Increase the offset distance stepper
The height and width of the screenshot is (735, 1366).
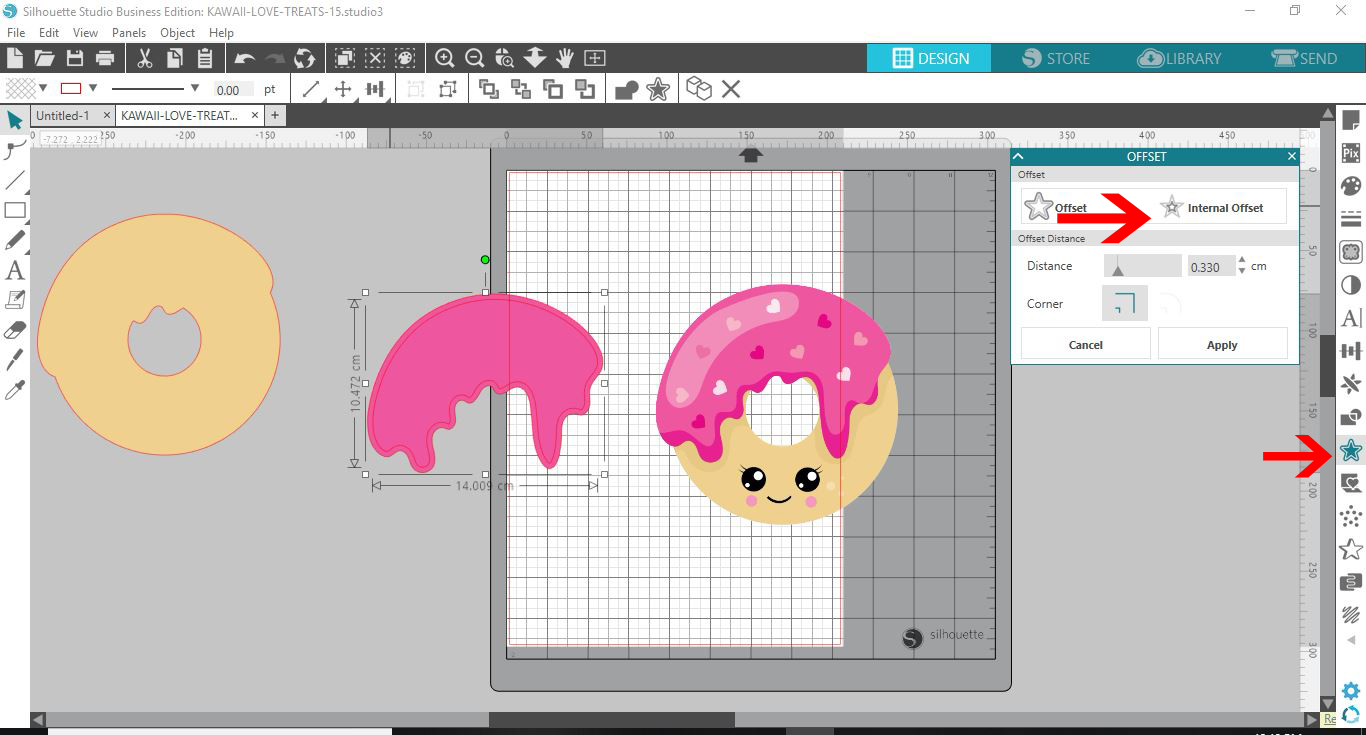coord(1242,261)
